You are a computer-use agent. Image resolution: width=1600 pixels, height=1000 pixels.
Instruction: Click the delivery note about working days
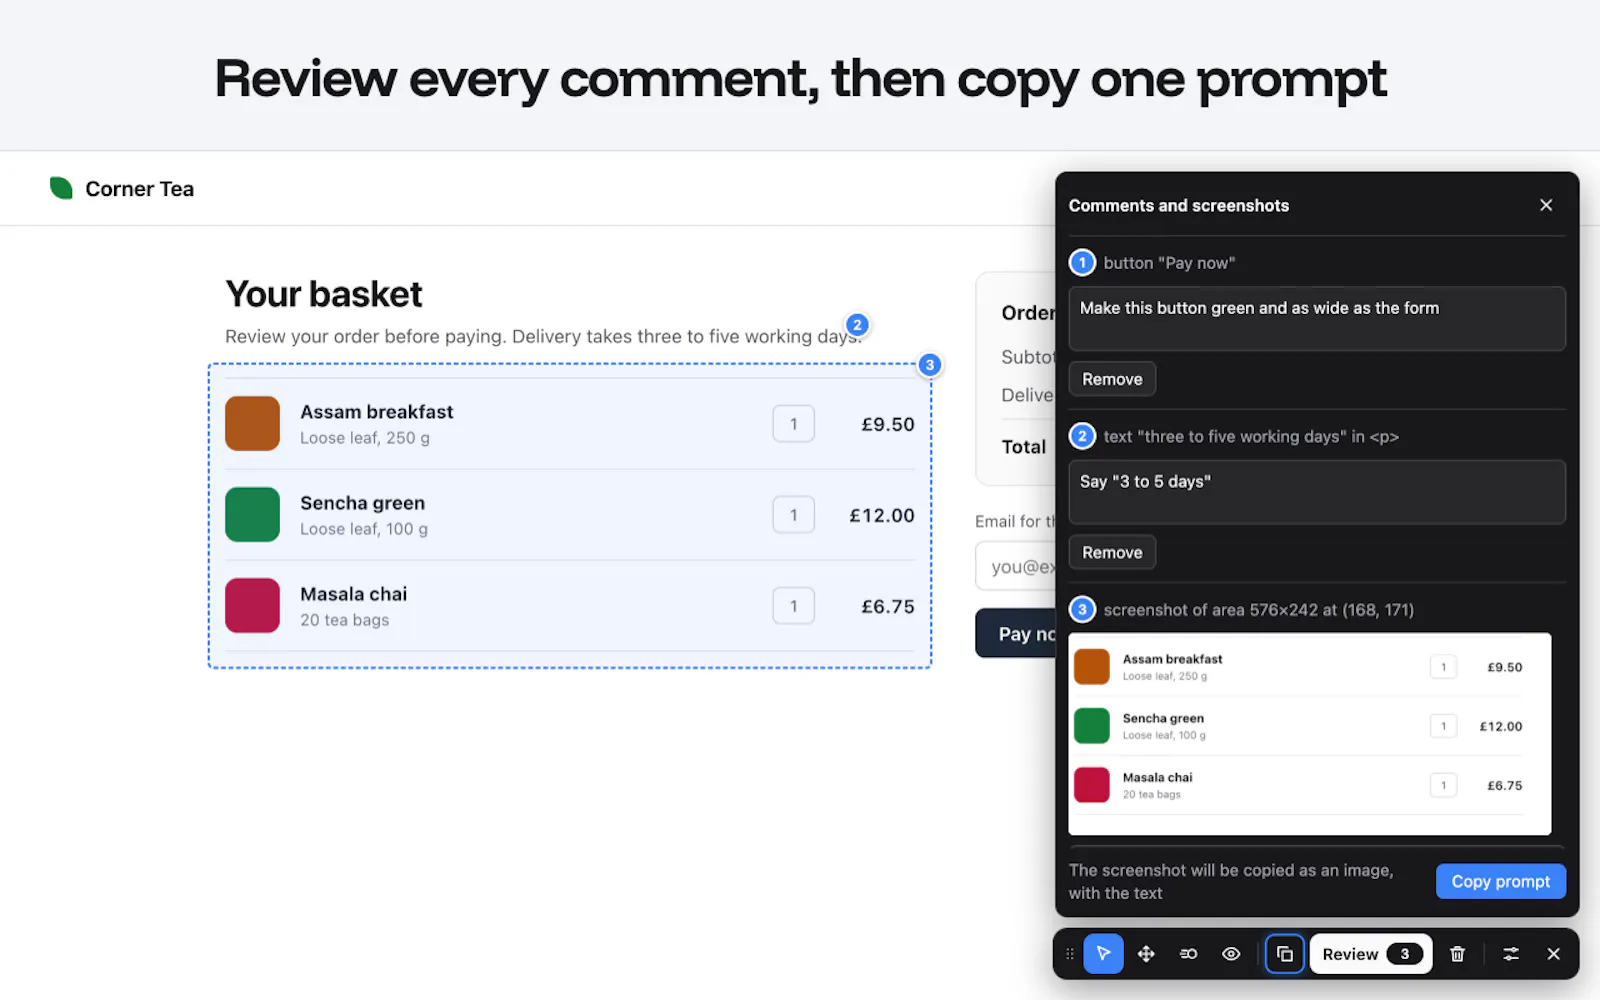tap(543, 337)
